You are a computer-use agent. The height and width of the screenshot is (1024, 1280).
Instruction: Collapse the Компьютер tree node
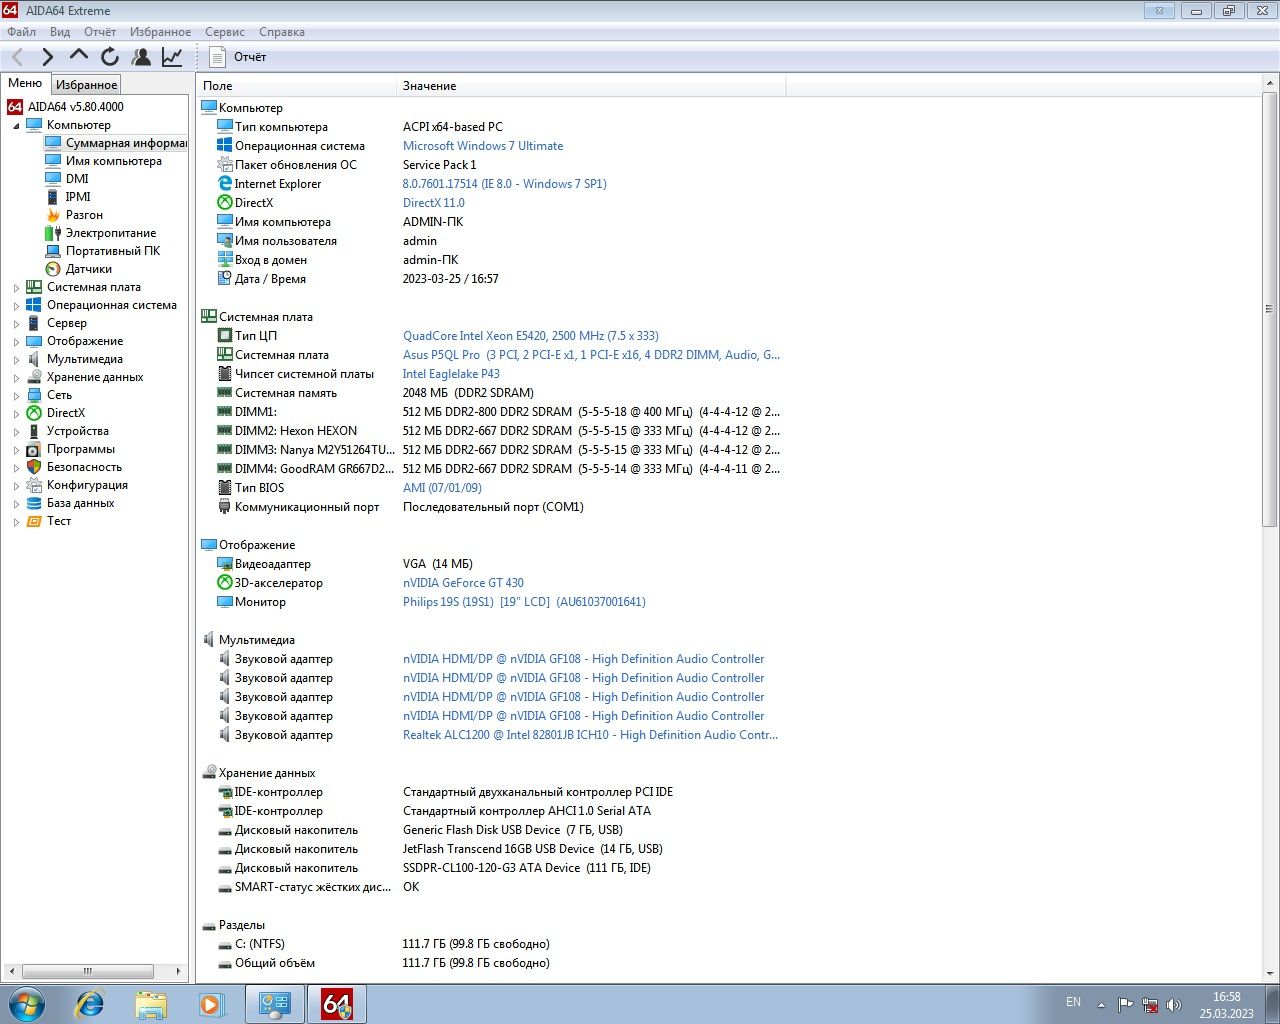[16, 126]
